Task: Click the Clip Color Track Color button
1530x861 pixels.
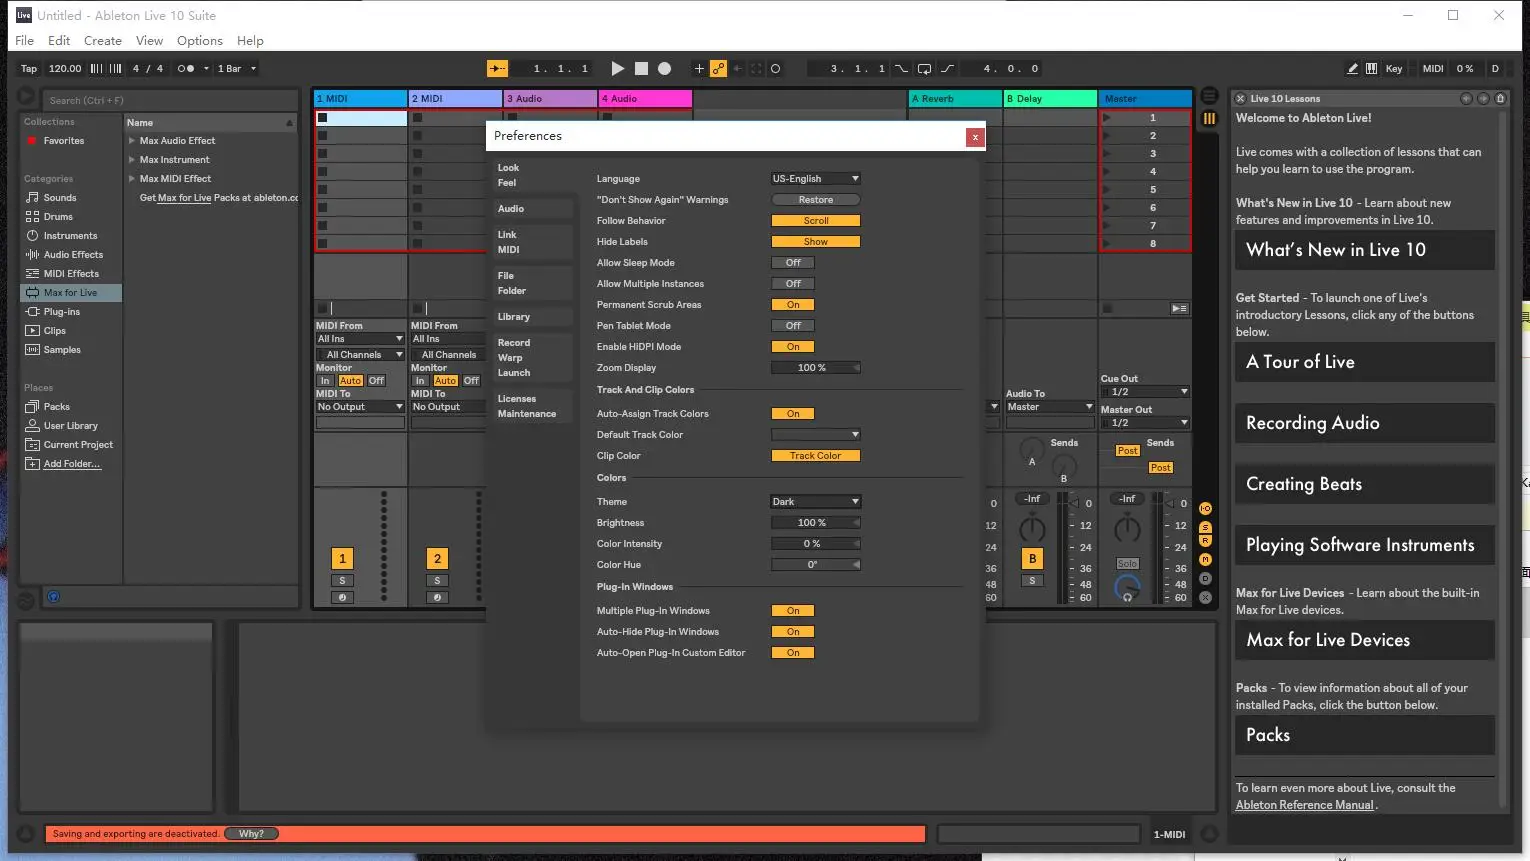Action: (815, 455)
